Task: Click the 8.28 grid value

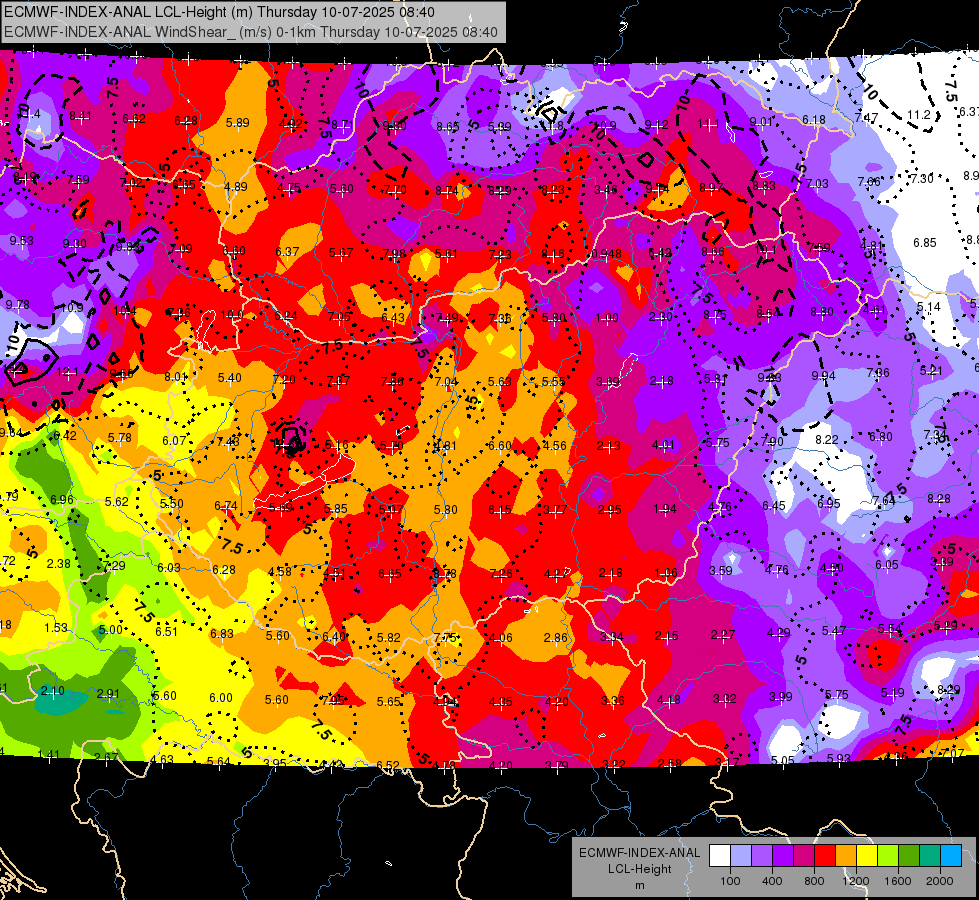Action: 938,498
